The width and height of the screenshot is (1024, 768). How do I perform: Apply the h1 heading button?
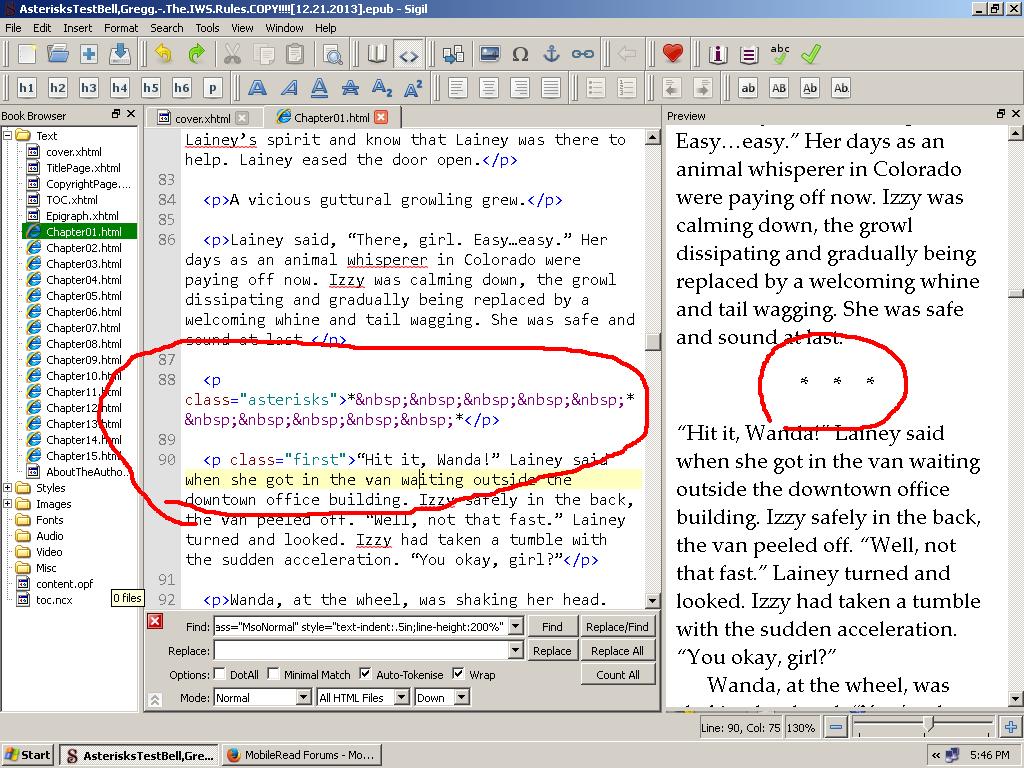pos(26,88)
